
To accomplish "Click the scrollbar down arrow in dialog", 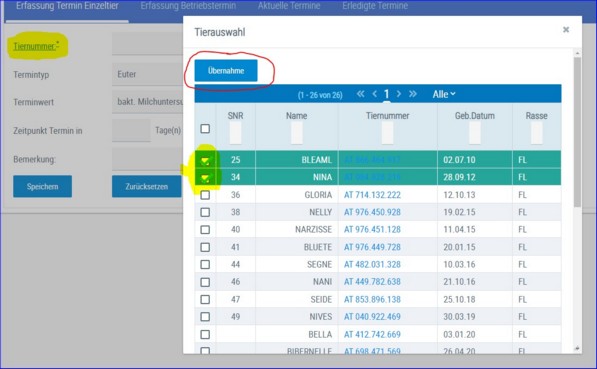I will [577, 348].
